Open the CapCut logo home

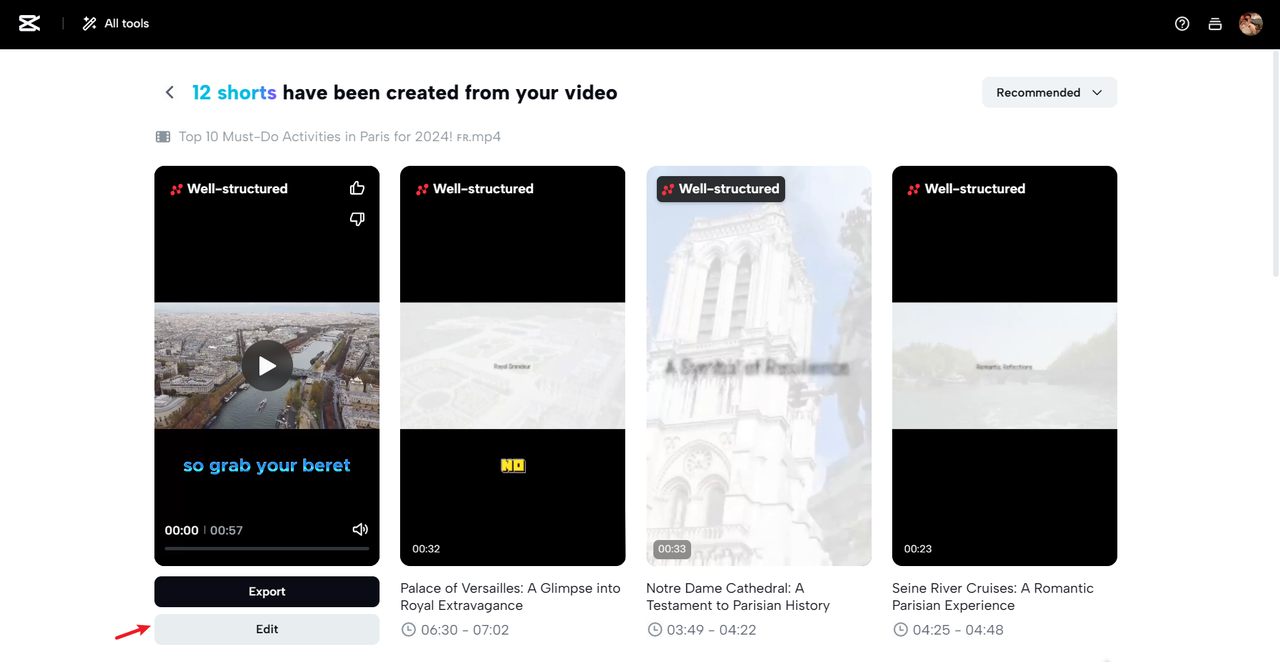[x=29, y=23]
